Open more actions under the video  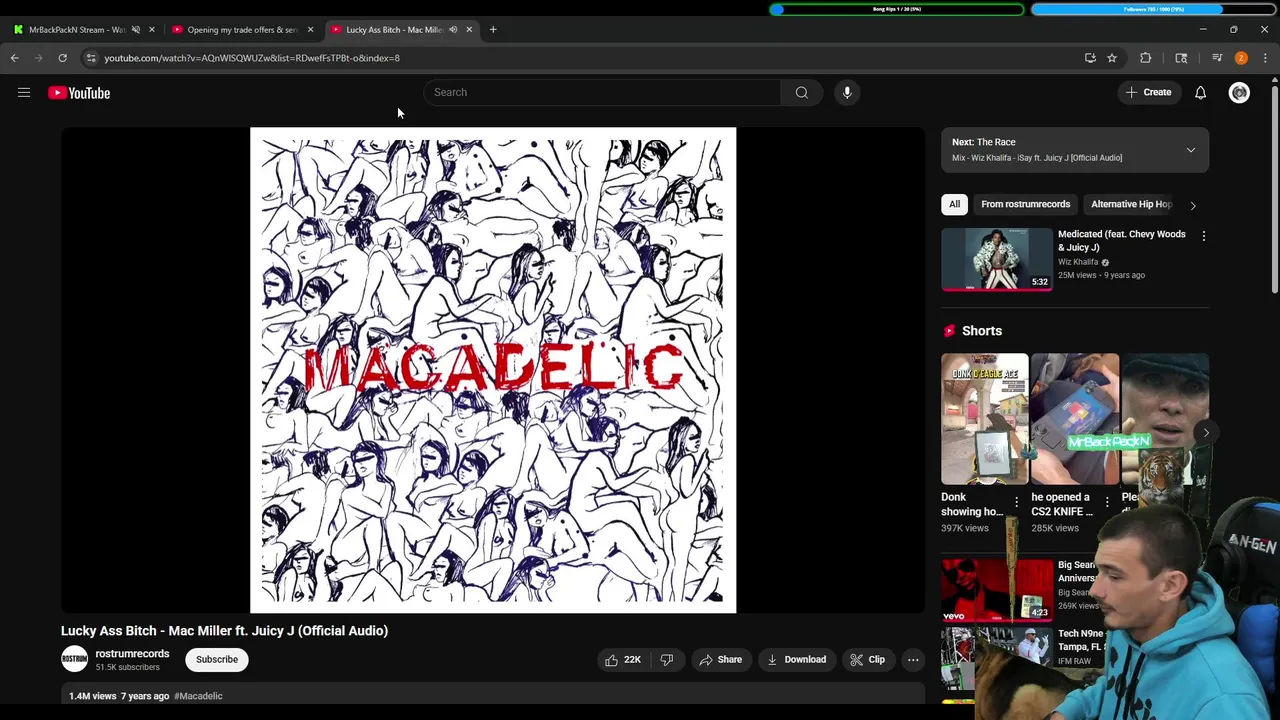[913, 660]
